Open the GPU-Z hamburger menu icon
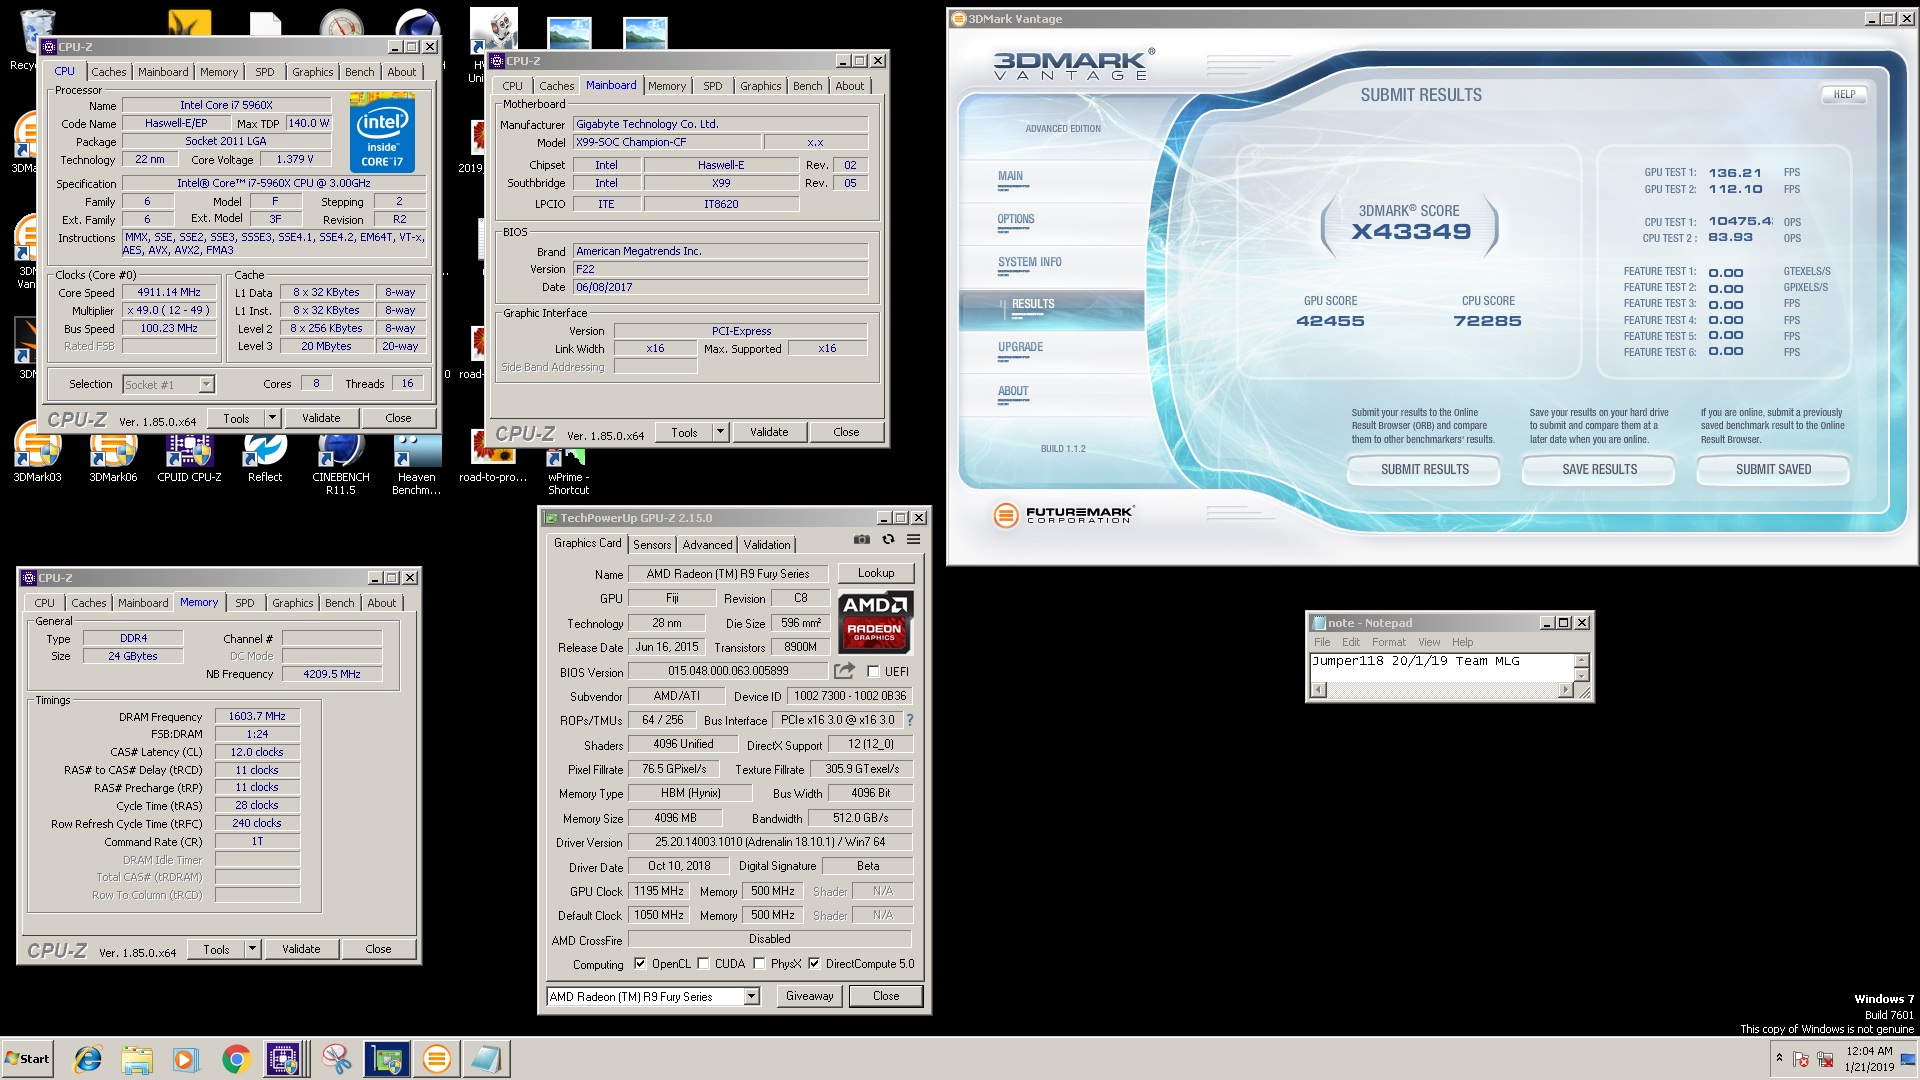1920x1080 pixels. (913, 540)
